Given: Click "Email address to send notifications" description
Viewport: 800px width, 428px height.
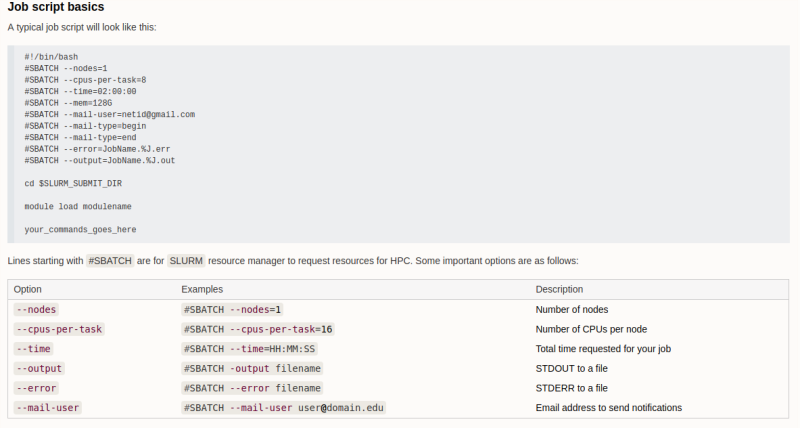Looking at the screenshot, I should tap(609, 408).
